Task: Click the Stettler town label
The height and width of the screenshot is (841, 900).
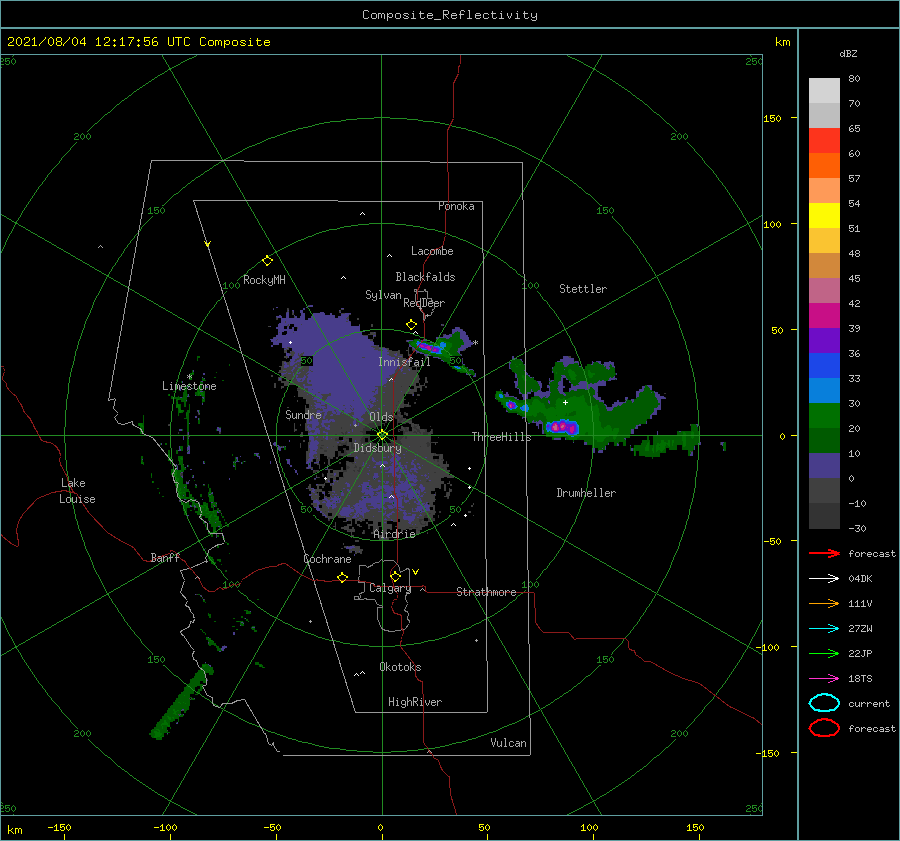Action: pyautogui.click(x=583, y=289)
